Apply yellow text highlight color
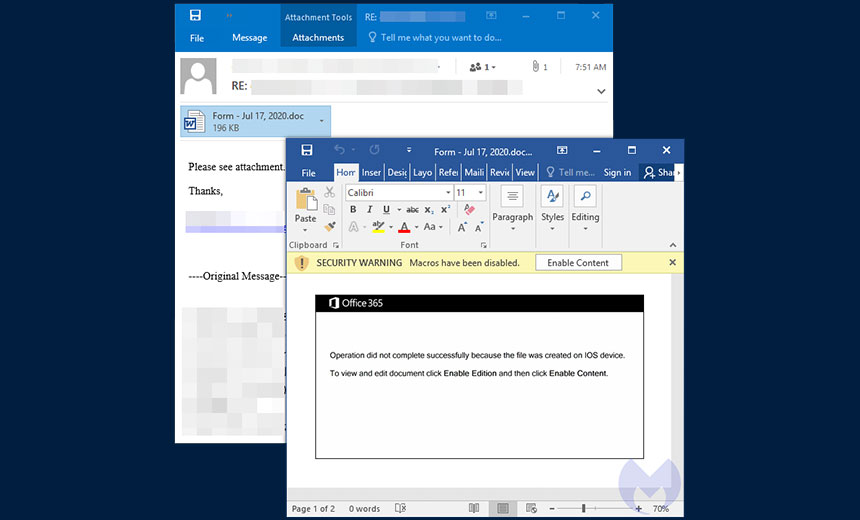The width and height of the screenshot is (860, 520). 378,227
